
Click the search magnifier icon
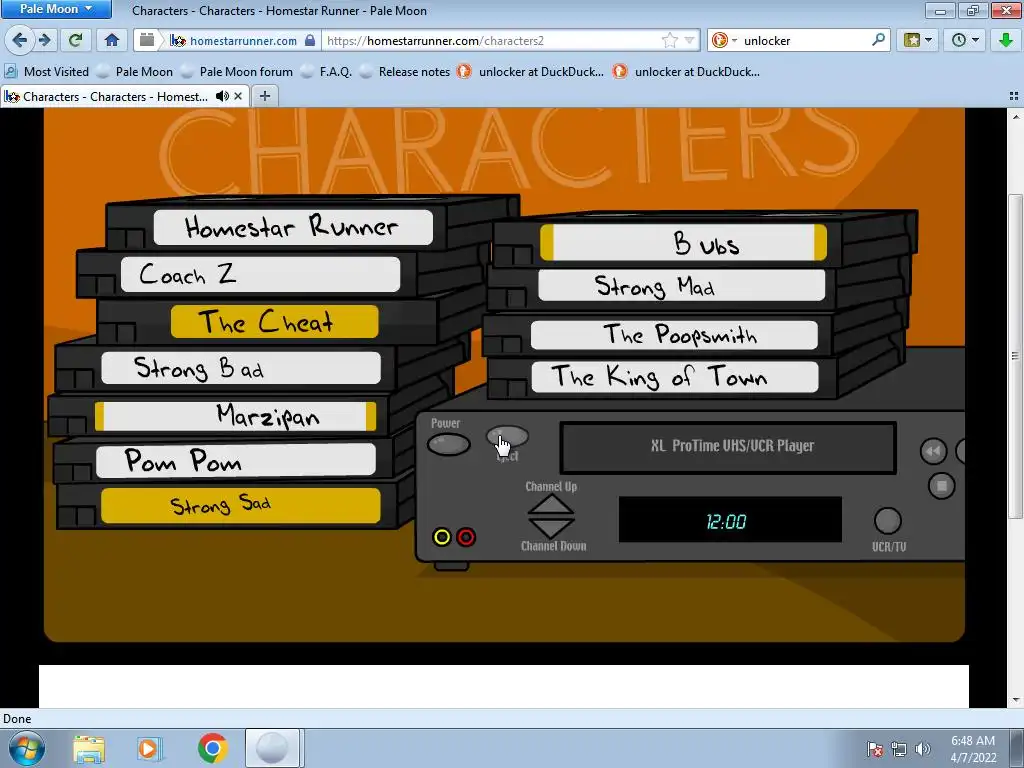[x=878, y=40]
